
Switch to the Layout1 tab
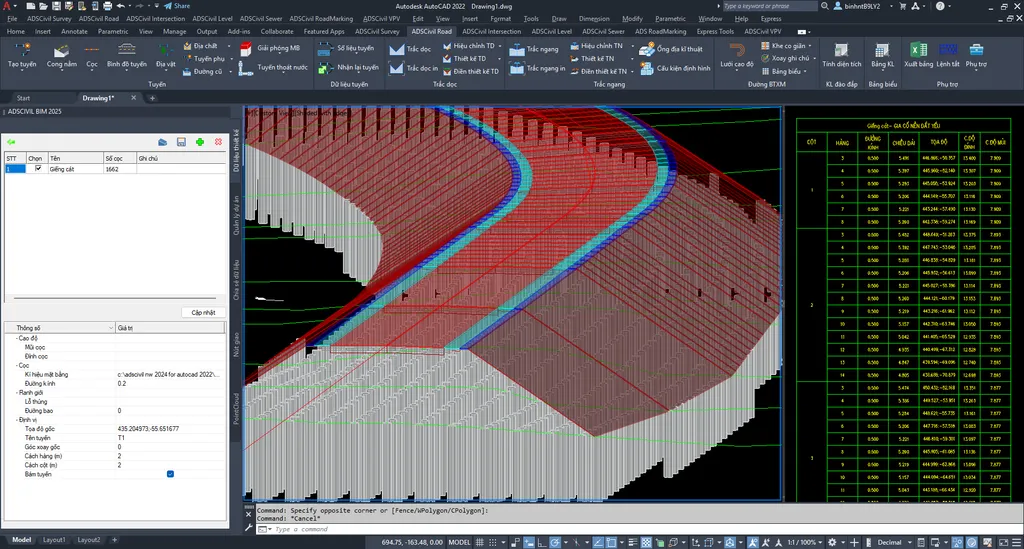(x=54, y=540)
